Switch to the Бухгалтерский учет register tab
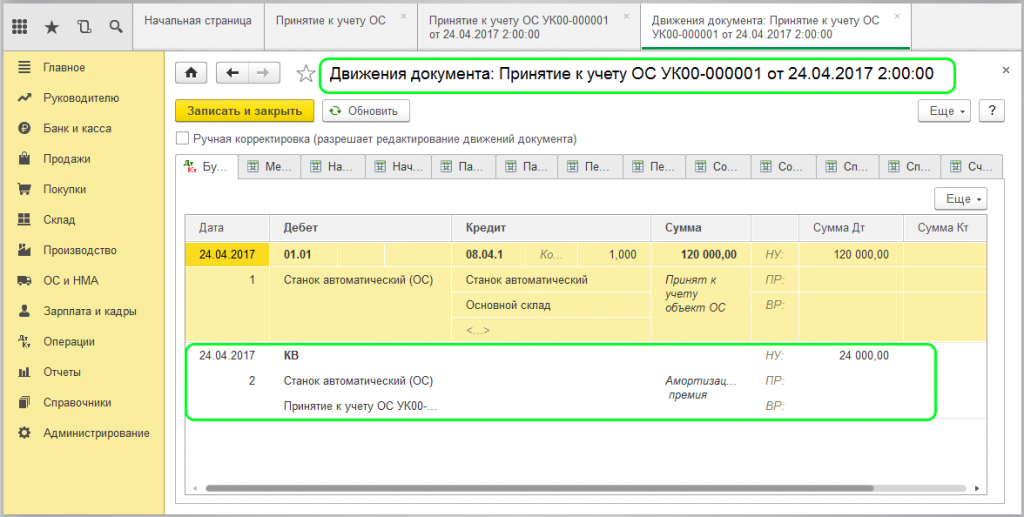 click(x=206, y=168)
